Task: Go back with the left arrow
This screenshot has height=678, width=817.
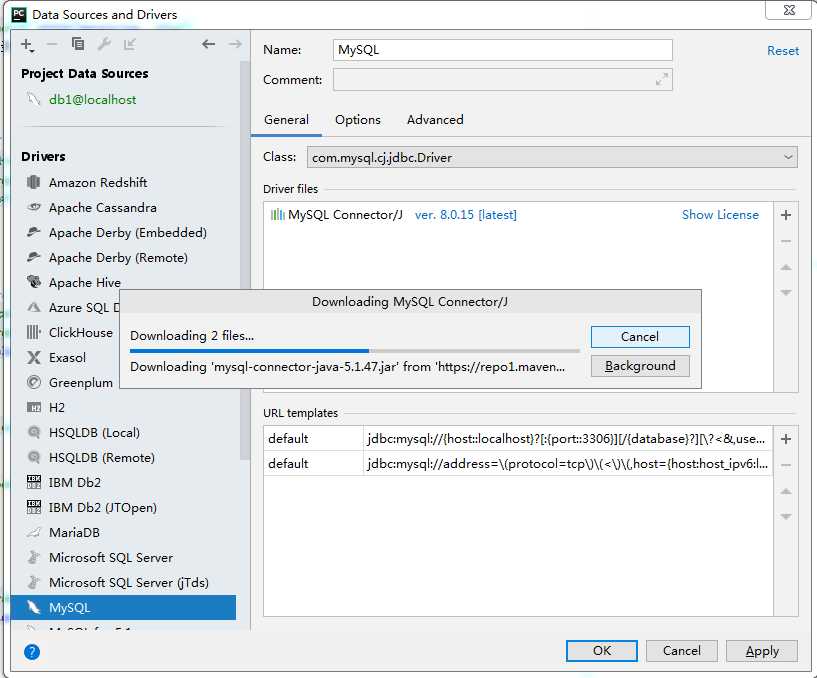Action: point(208,44)
